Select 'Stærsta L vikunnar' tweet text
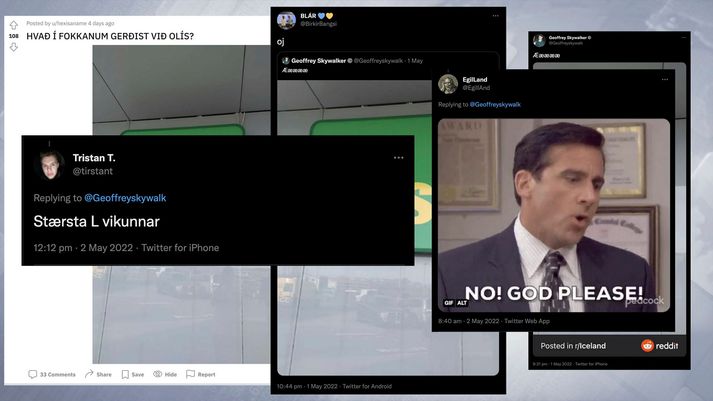The width and height of the screenshot is (713, 401). coord(96,221)
